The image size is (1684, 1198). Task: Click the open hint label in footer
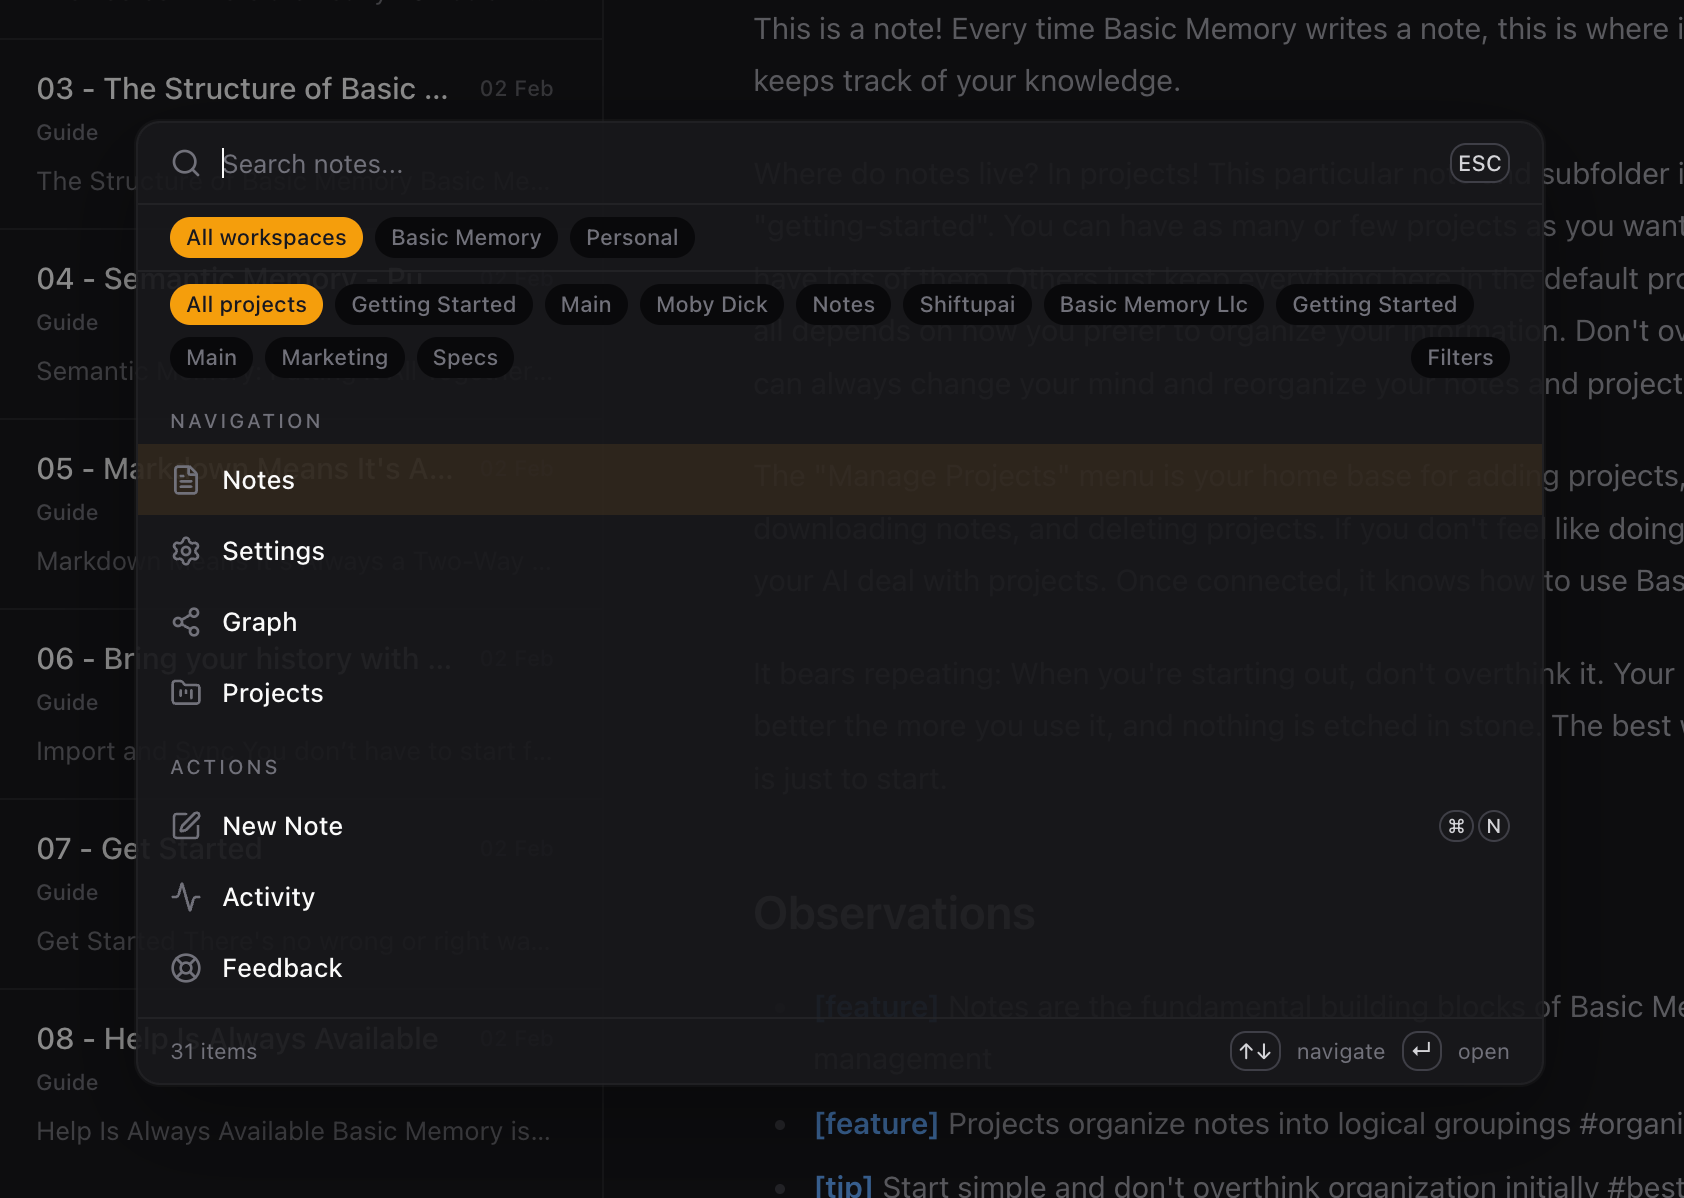(1483, 1051)
